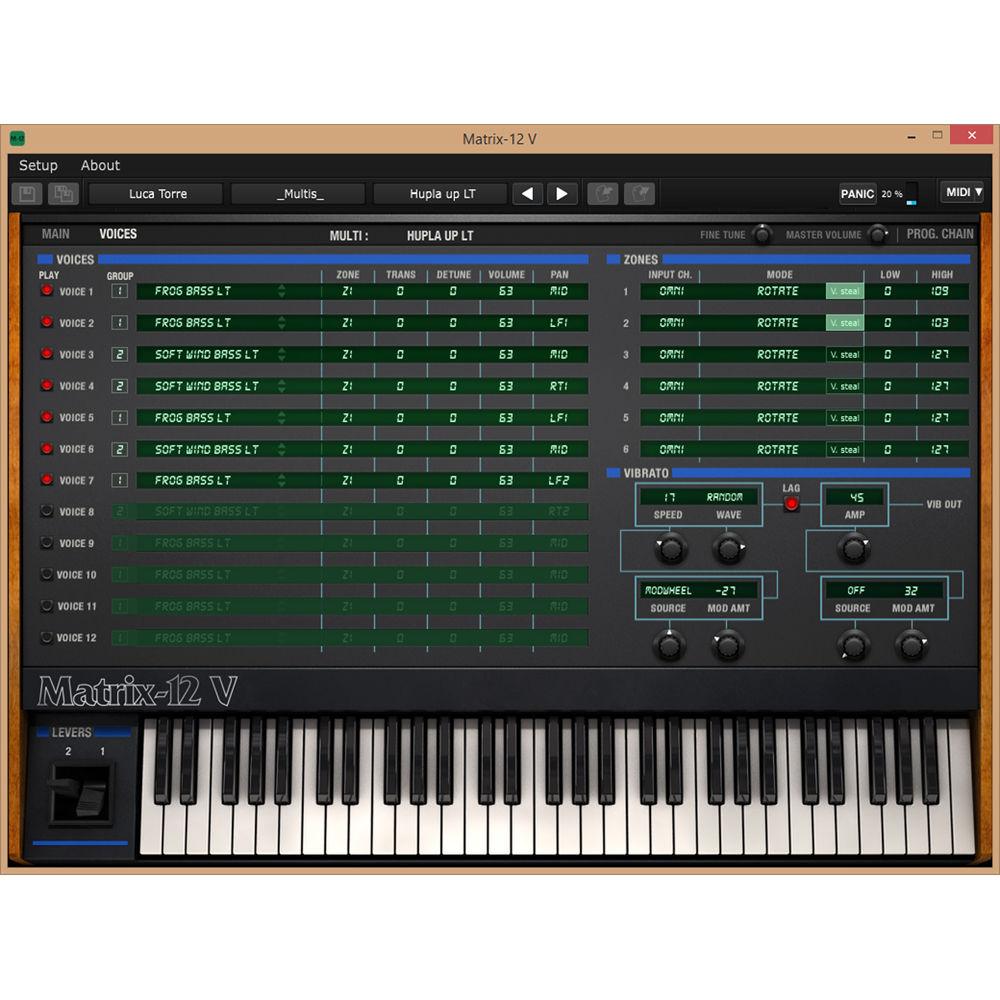This screenshot has width=1000, height=1000.
Task: Click the import bank icon
Action: (x=603, y=193)
